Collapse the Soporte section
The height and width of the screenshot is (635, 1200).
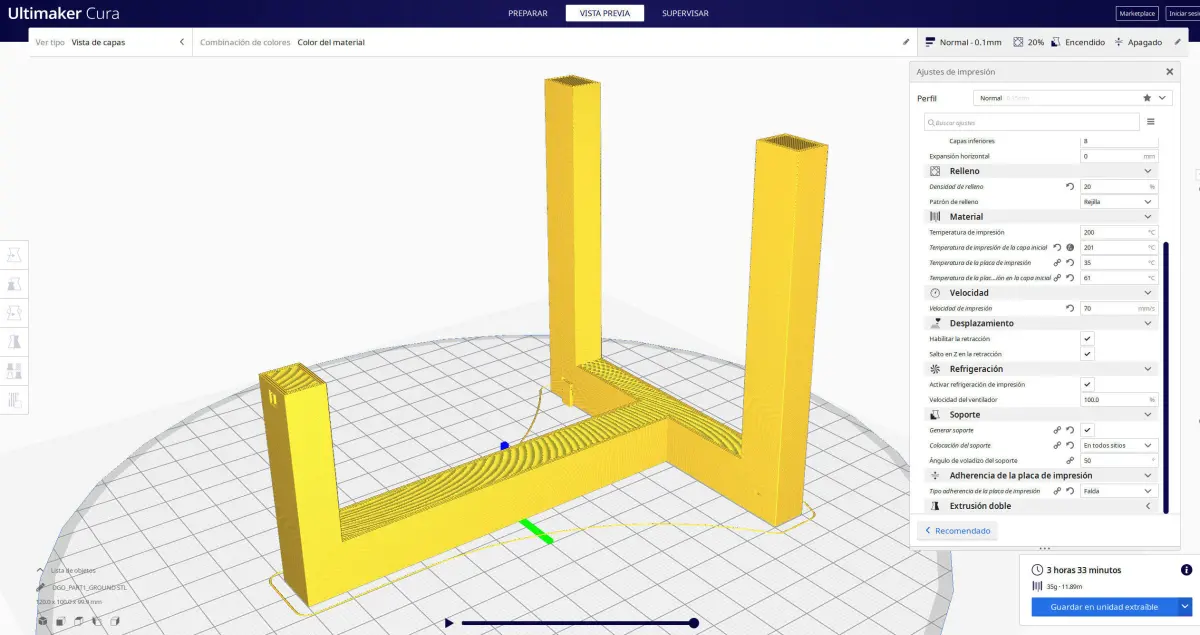pyautogui.click(x=1148, y=415)
